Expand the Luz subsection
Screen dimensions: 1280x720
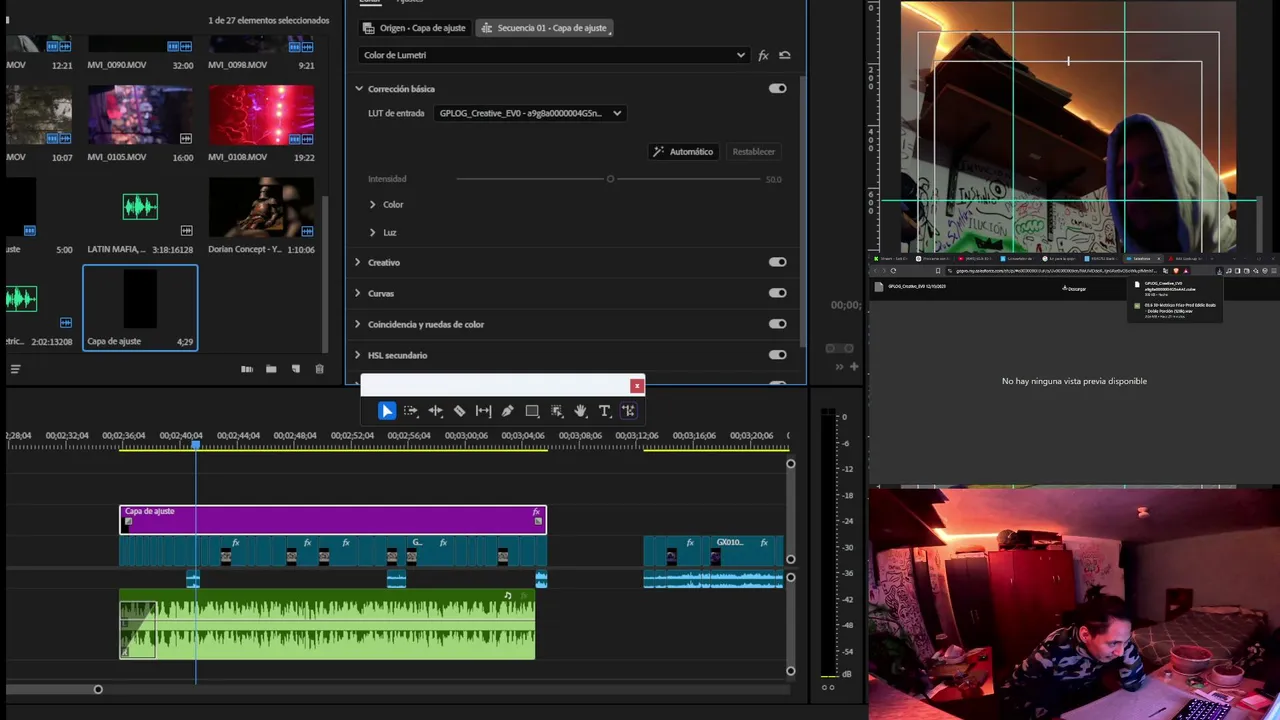pos(372,232)
